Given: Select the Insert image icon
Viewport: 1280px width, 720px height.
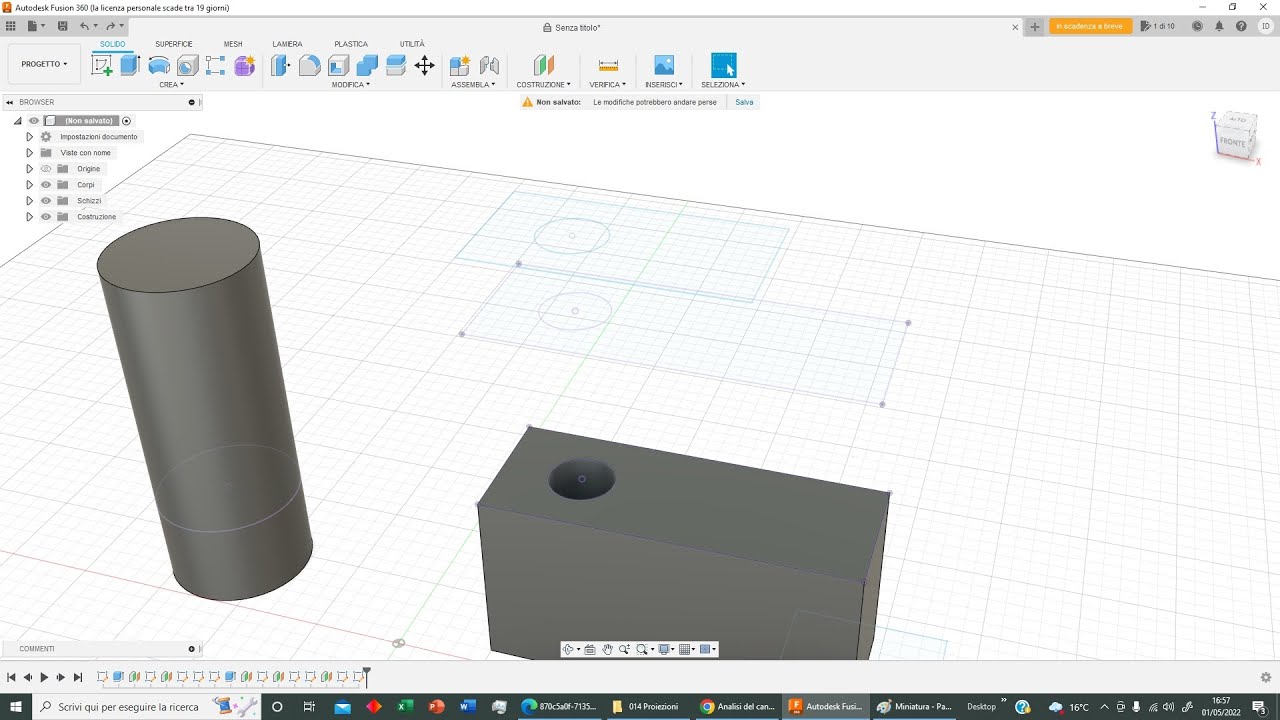Looking at the screenshot, I should coord(664,66).
